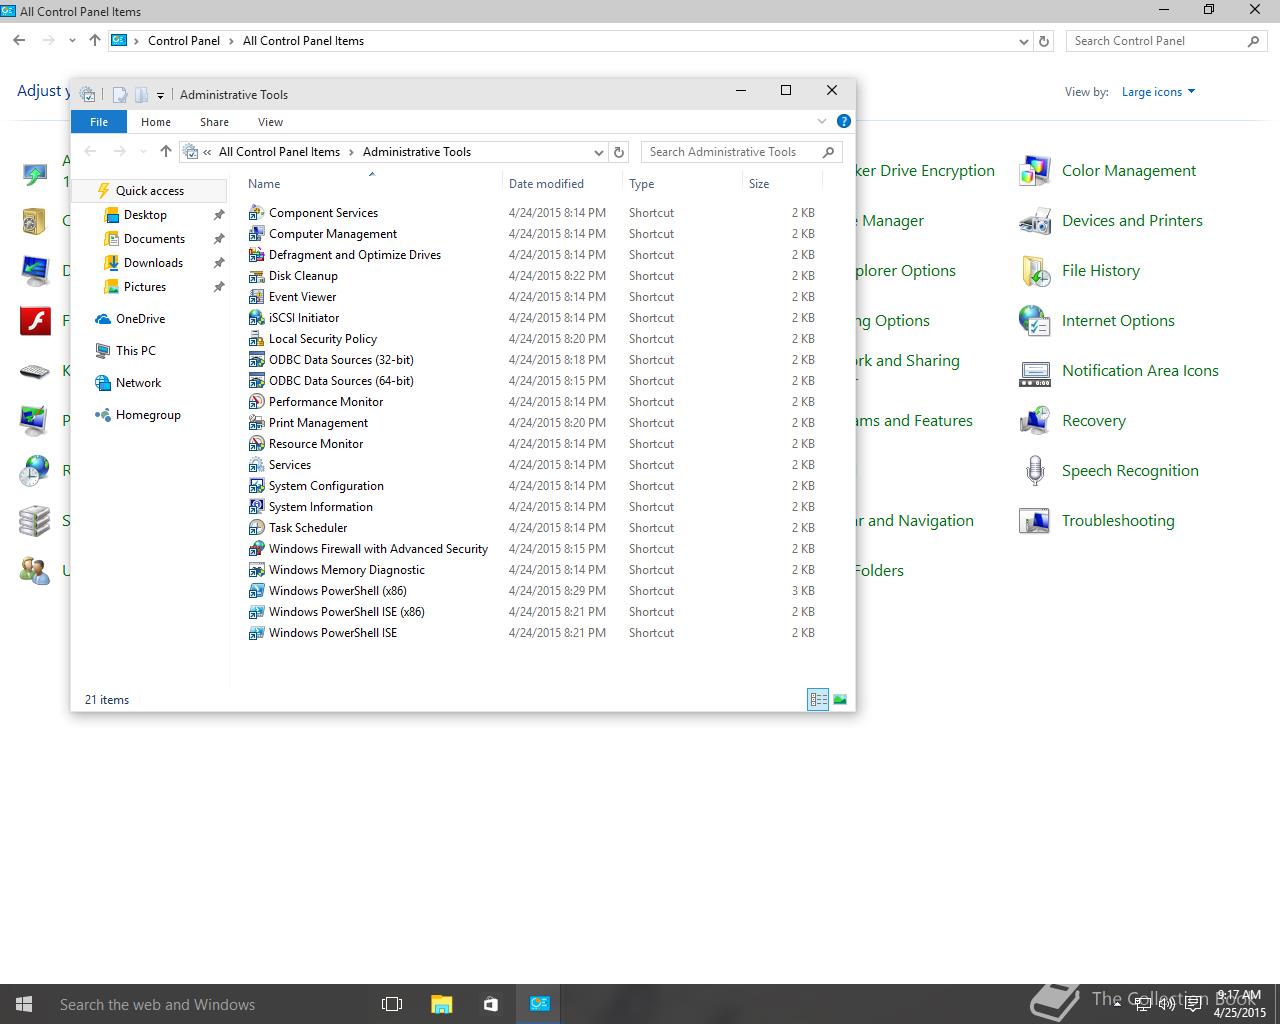
Task: Expand the ribbon with the chevron
Action: [x=822, y=121]
